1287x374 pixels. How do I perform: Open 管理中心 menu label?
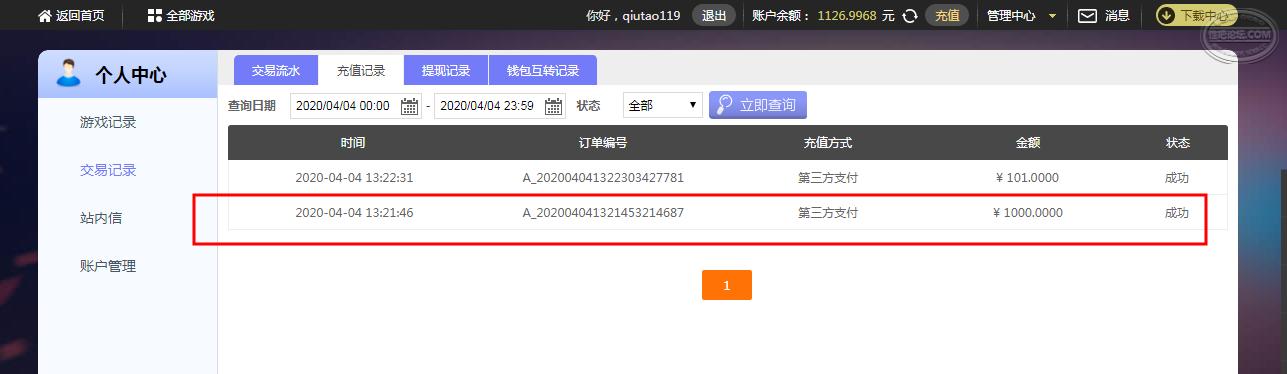coord(1011,16)
